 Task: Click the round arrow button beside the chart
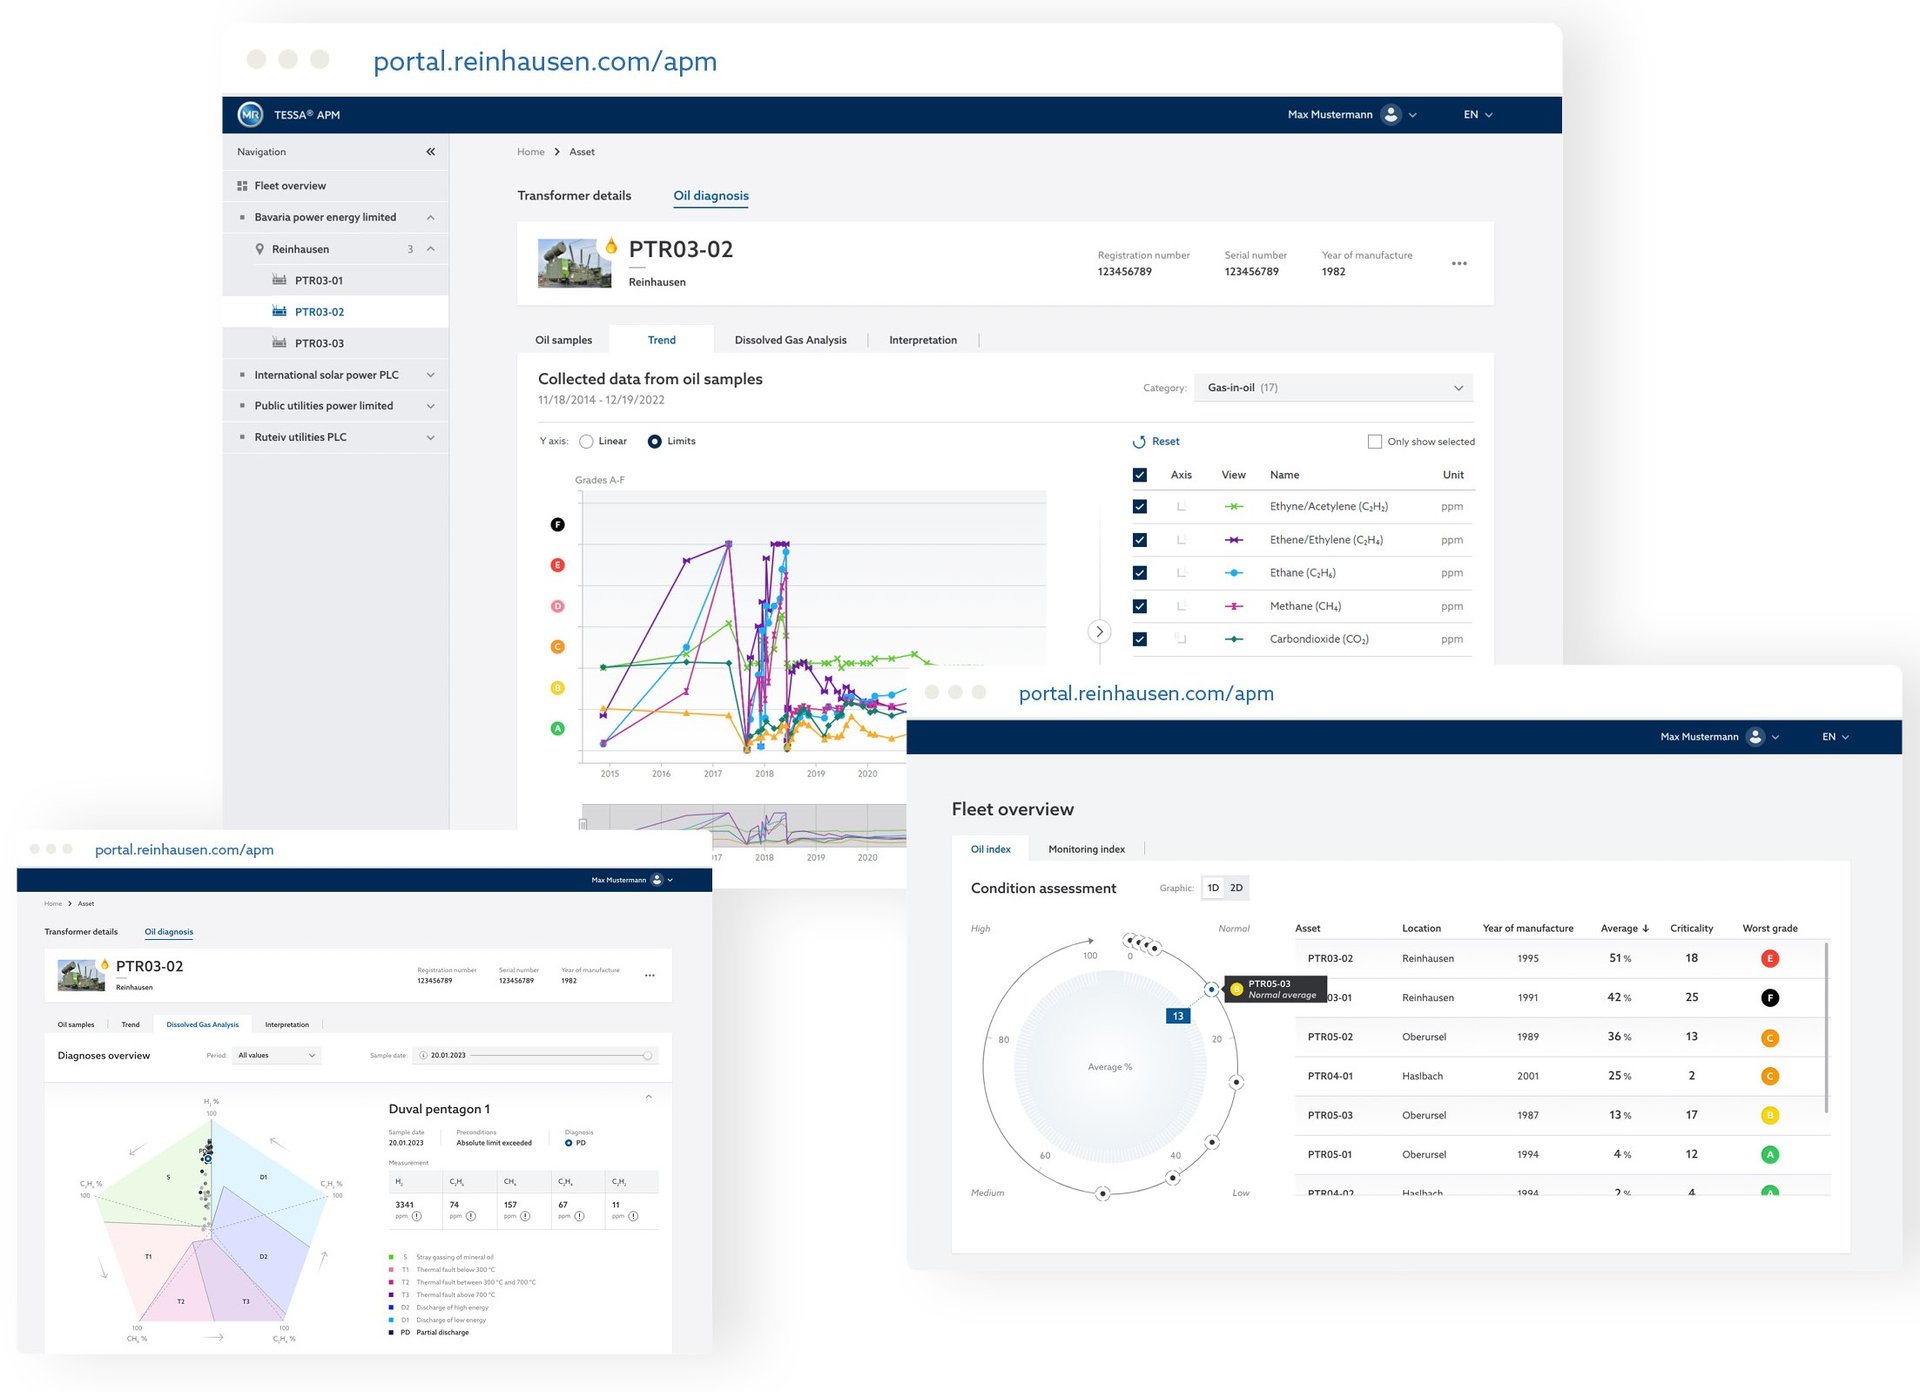1099,631
